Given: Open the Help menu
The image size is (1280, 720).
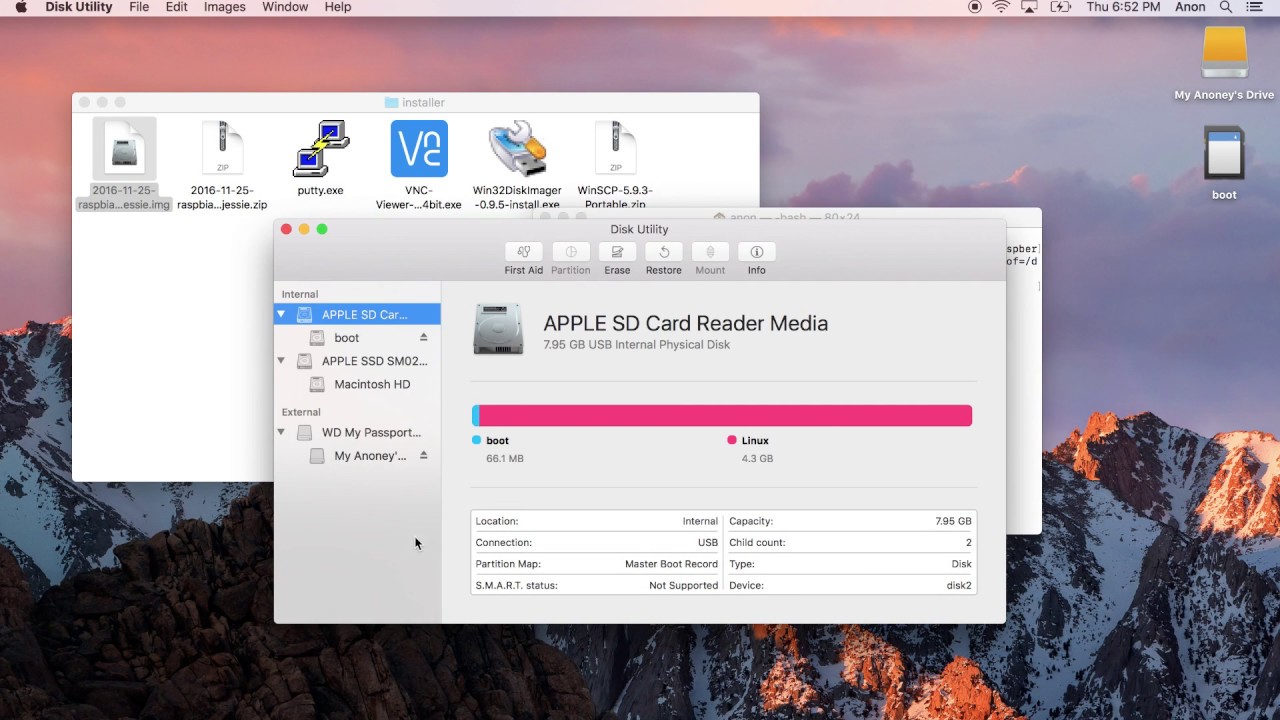Looking at the screenshot, I should coord(338,7).
